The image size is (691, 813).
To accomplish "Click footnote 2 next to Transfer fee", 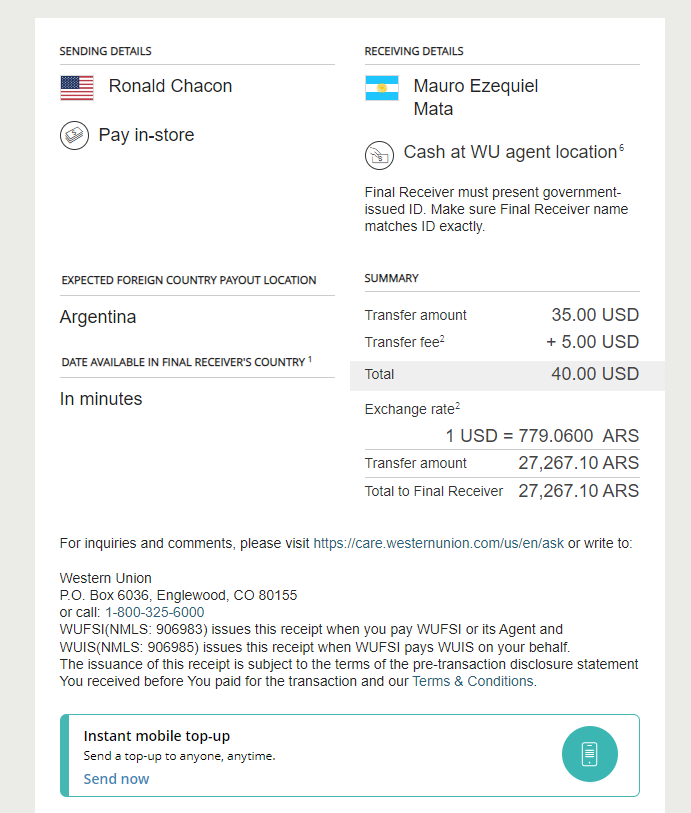I will 442,338.
